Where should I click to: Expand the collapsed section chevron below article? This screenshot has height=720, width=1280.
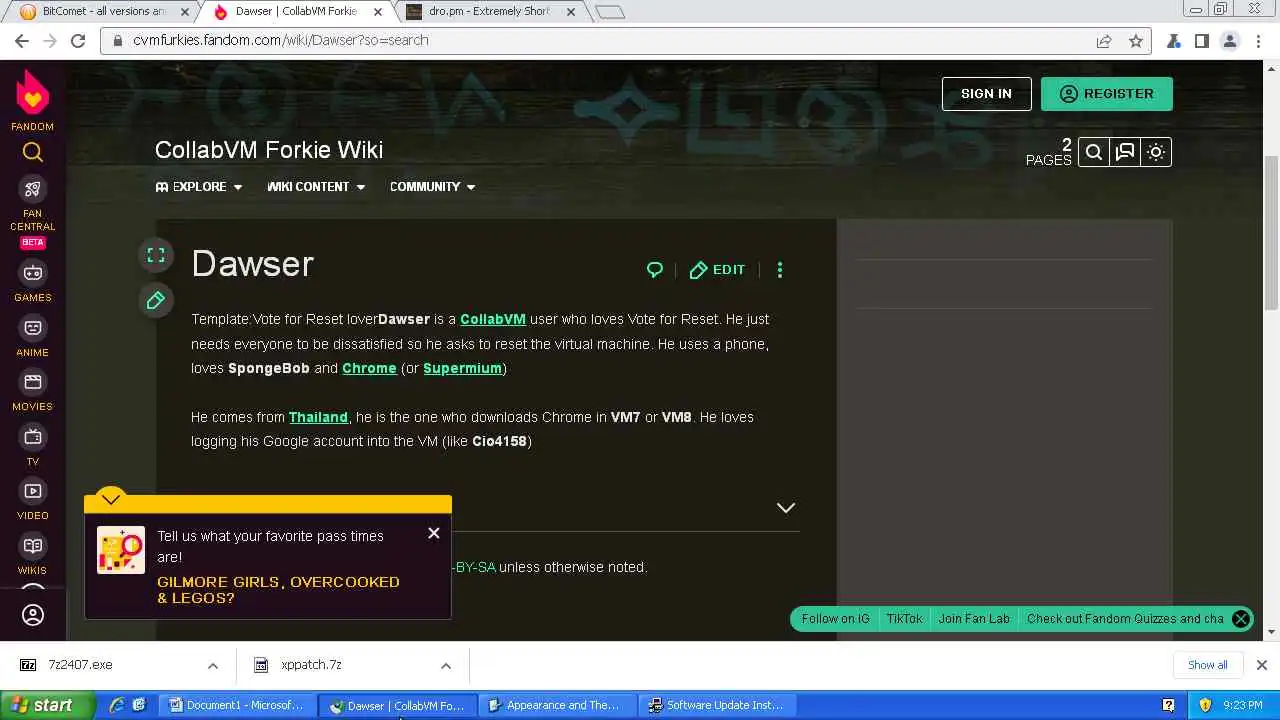[x=786, y=508]
